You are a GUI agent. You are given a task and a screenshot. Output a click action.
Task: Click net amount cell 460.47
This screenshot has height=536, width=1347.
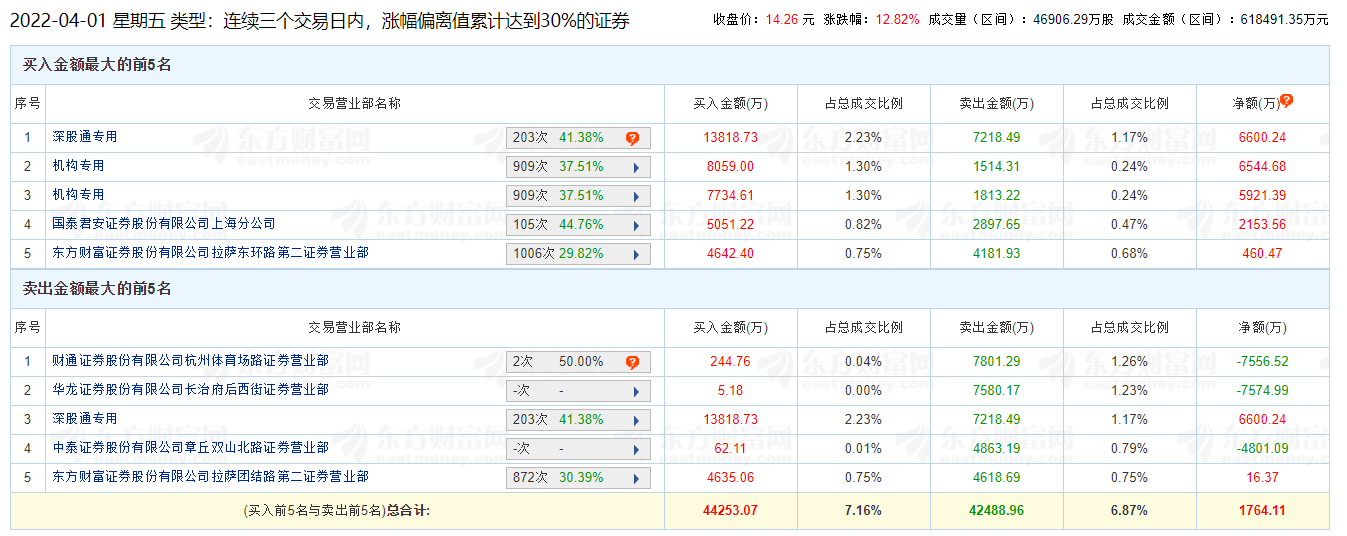click(x=1262, y=254)
